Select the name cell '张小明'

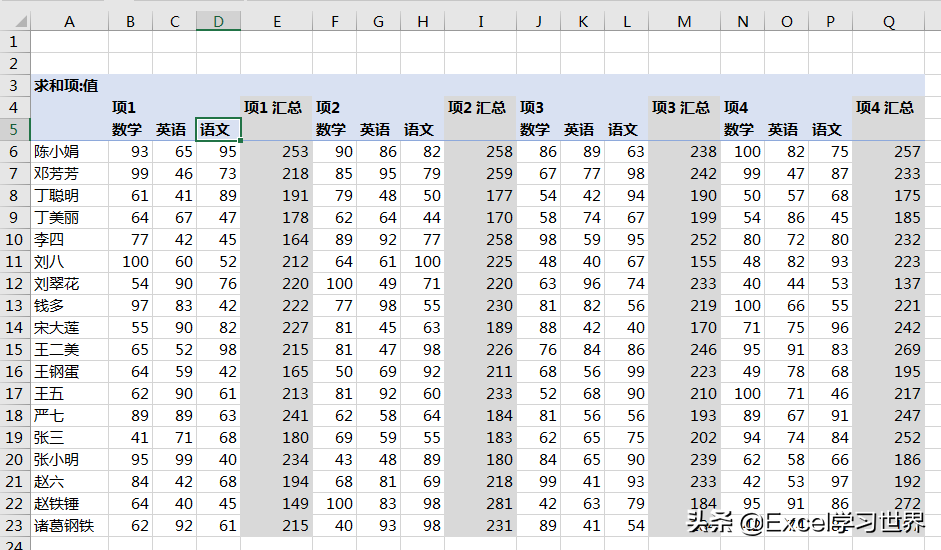(x=70, y=459)
